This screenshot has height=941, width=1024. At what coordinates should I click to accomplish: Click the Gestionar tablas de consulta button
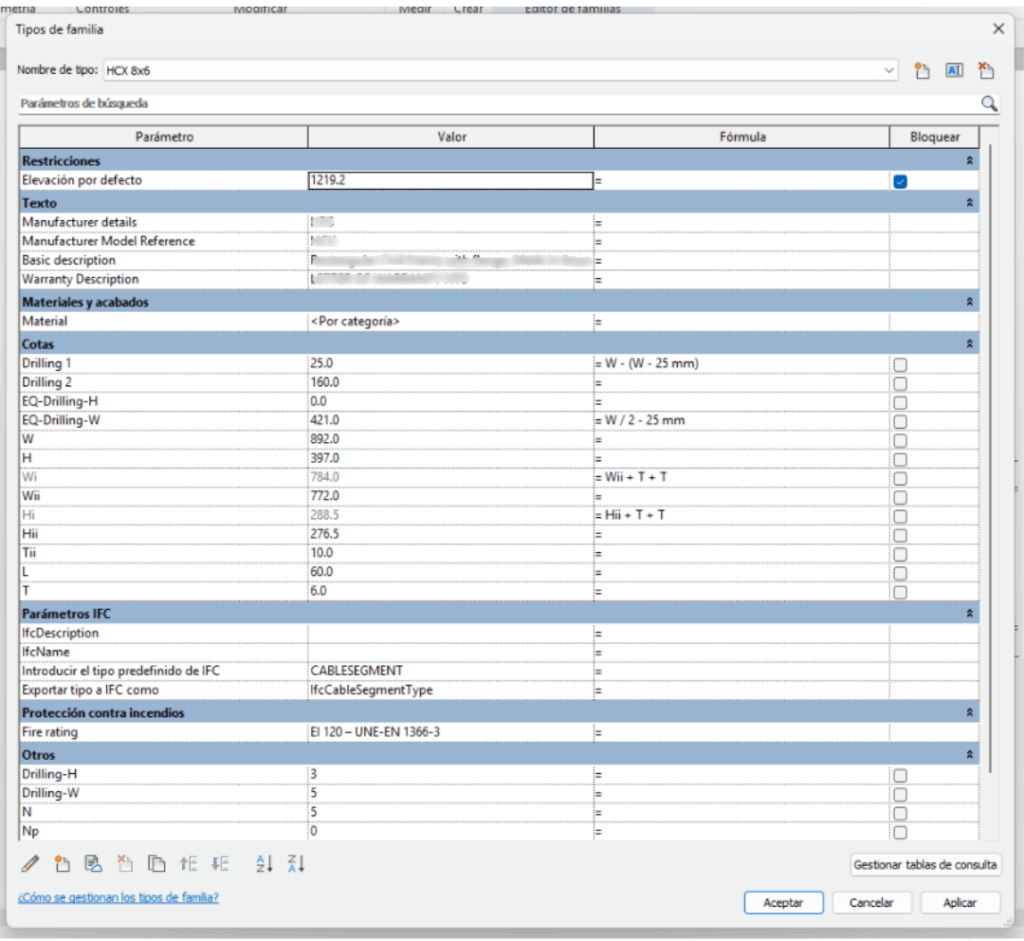pyautogui.click(x=925, y=865)
